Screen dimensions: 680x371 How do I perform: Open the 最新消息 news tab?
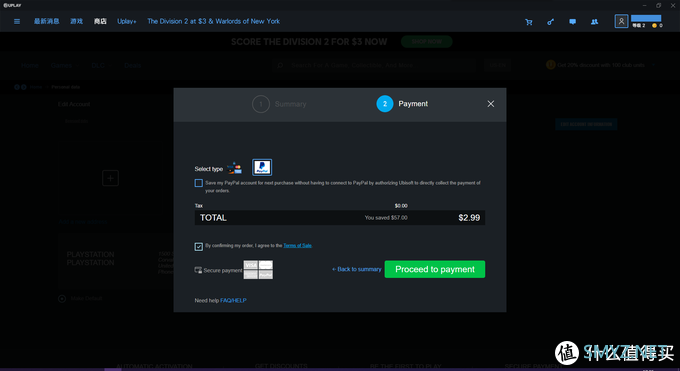pyautogui.click(x=46, y=21)
